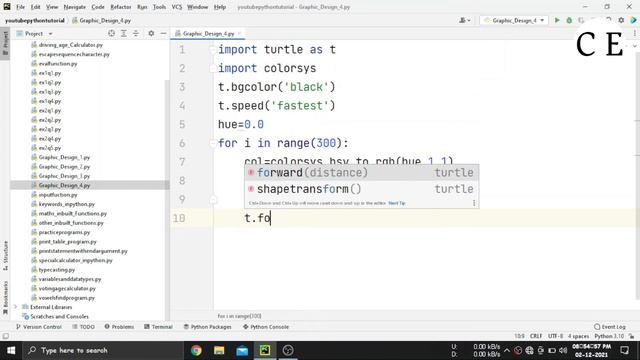The image size is (640, 360).
Task: Open Graphic_Design_2.py in project tree
Action: (x=64, y=167)
